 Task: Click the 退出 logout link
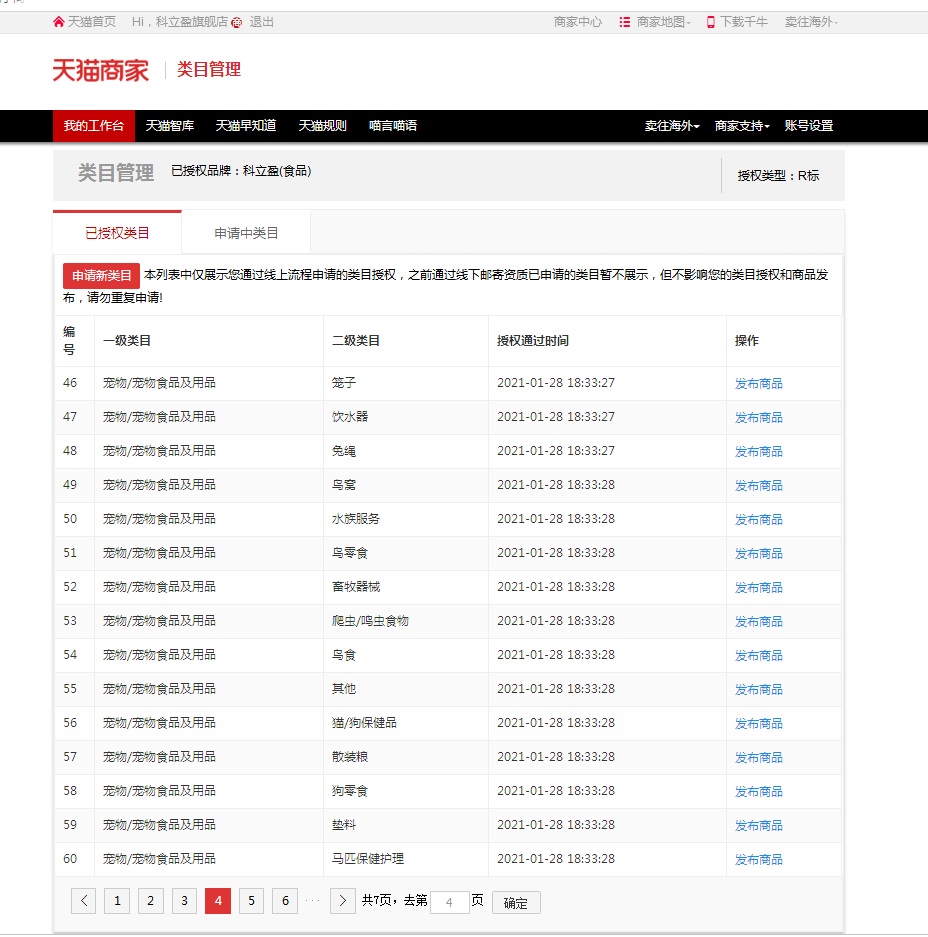tap(261, 22)
